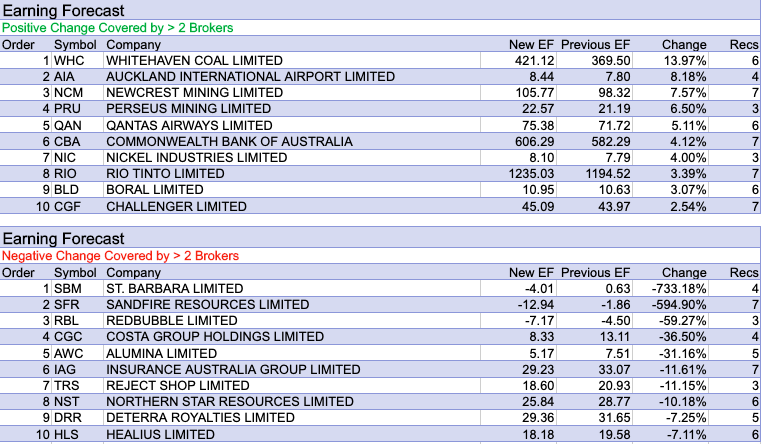Select the Newcrest Mining 7.57% change cell
This screenshot has height=444, width=761.
click(x=686, y=93)
